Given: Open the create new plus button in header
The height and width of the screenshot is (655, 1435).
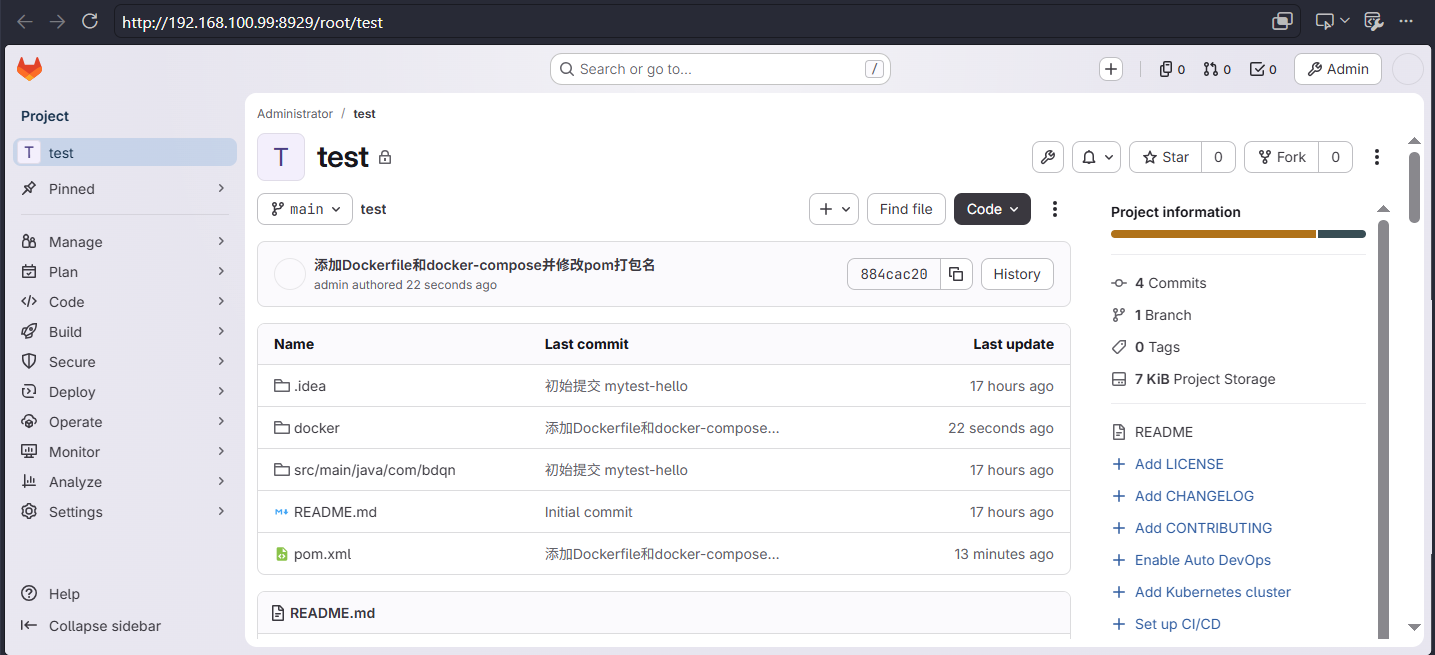Looking at the screenshot, I should [1111, 69].
